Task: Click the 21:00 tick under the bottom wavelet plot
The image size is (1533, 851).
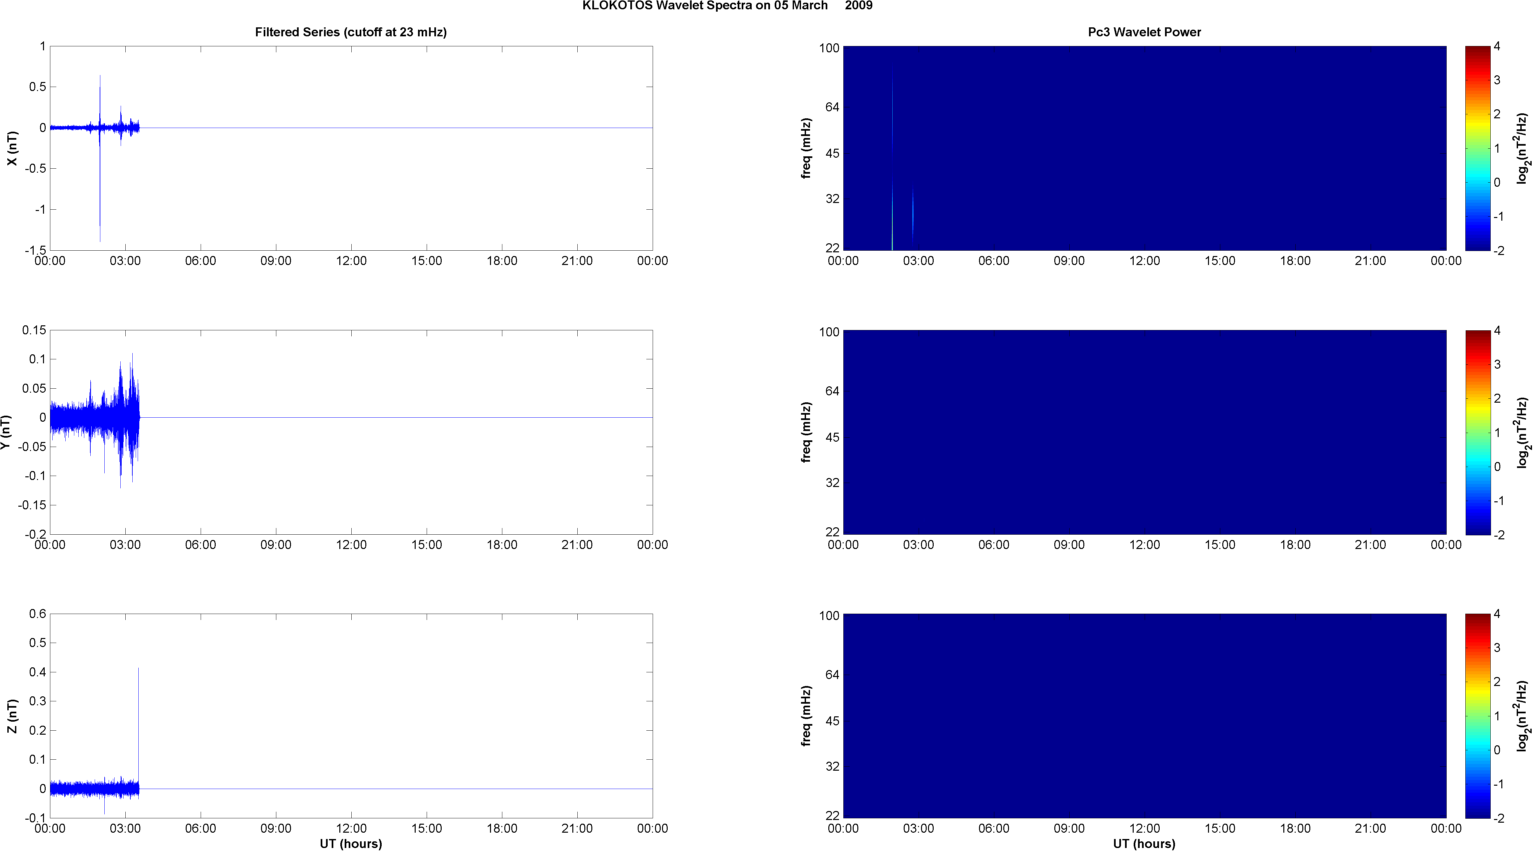Action: click(x=1370, y=828)
